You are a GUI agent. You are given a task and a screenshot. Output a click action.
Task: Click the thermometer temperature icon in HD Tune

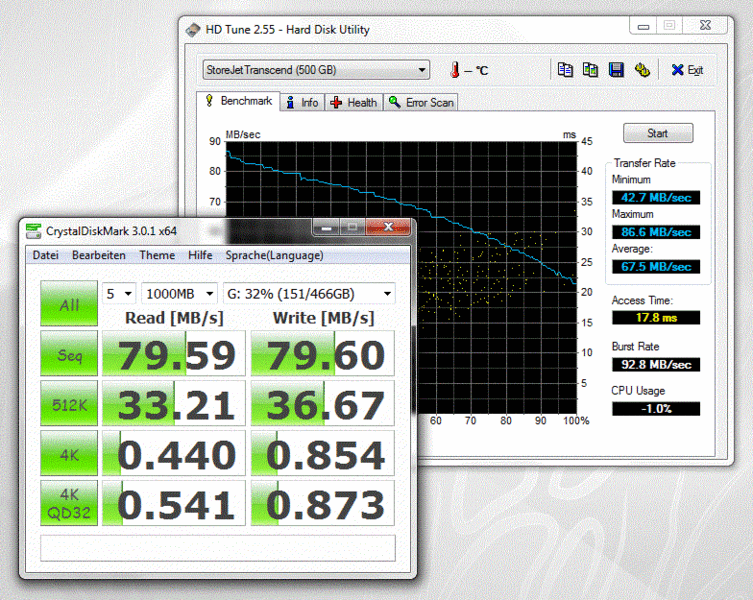pyautogui.click(x=455, y=70)
